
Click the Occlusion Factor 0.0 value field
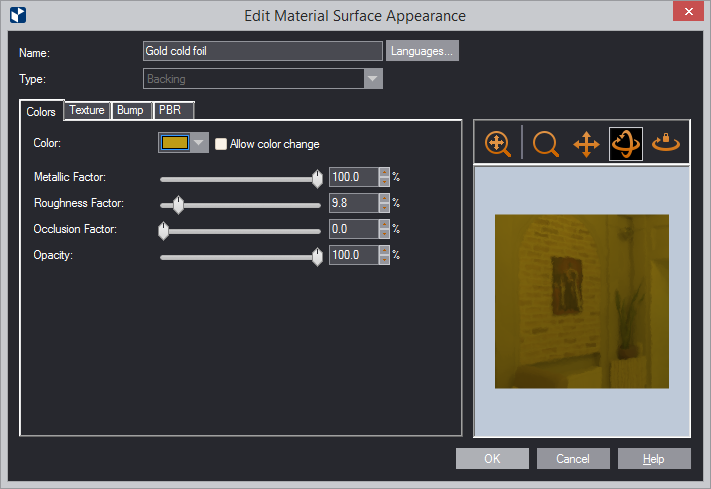354,229
